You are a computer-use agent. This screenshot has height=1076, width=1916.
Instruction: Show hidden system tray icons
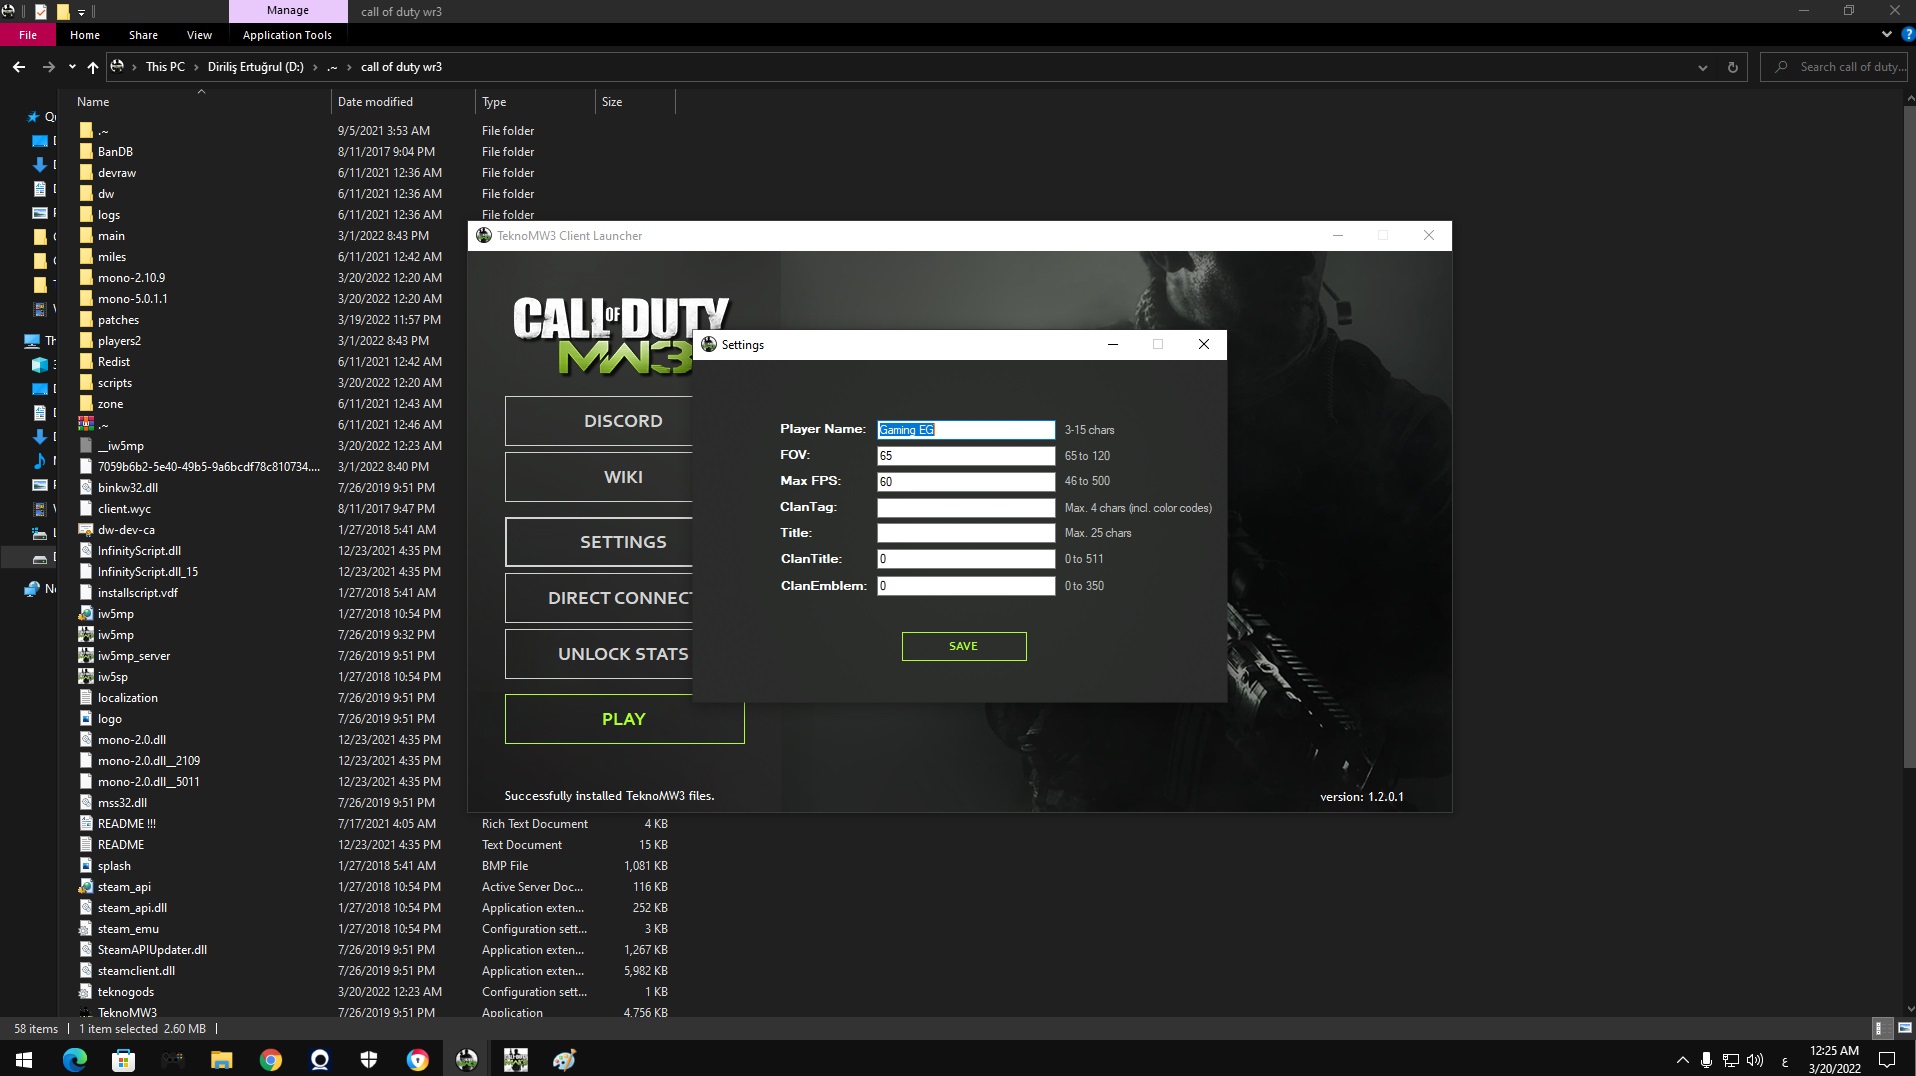1682,1060
